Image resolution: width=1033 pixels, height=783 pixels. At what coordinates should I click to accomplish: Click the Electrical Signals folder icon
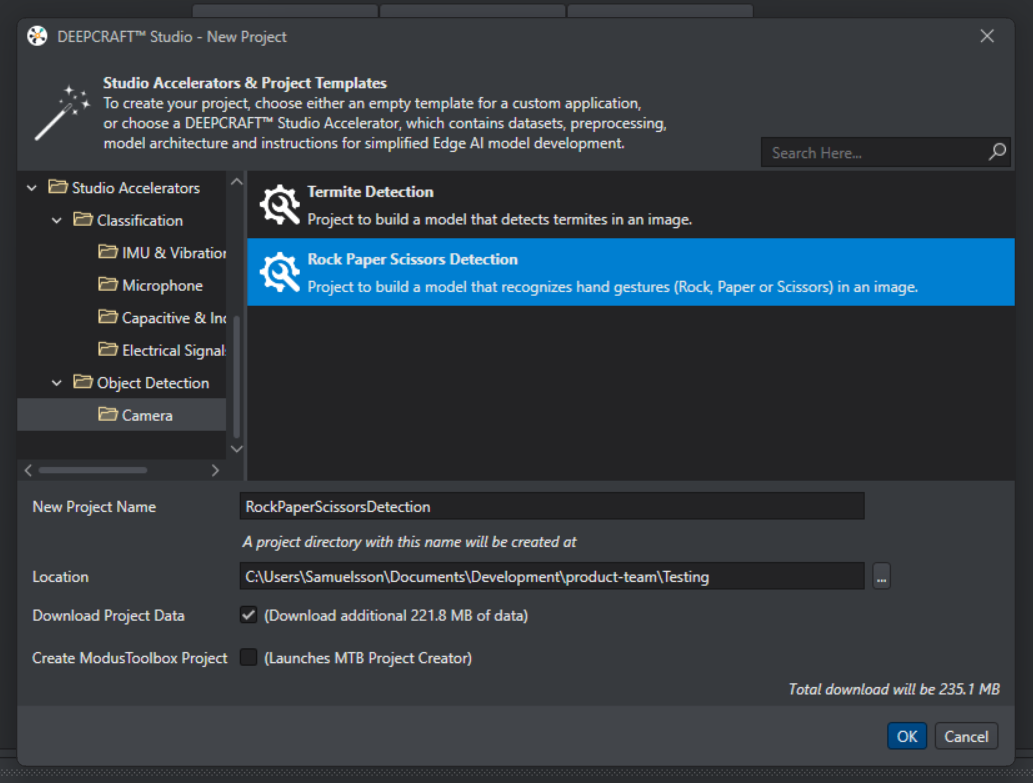[108, 350]
